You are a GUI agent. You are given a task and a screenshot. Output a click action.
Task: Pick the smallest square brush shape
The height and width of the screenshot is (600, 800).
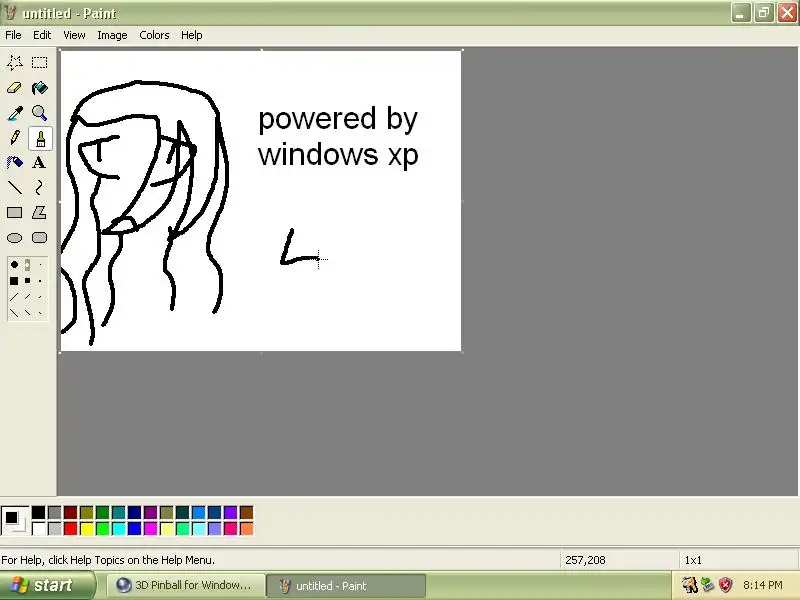coord(40,281)
